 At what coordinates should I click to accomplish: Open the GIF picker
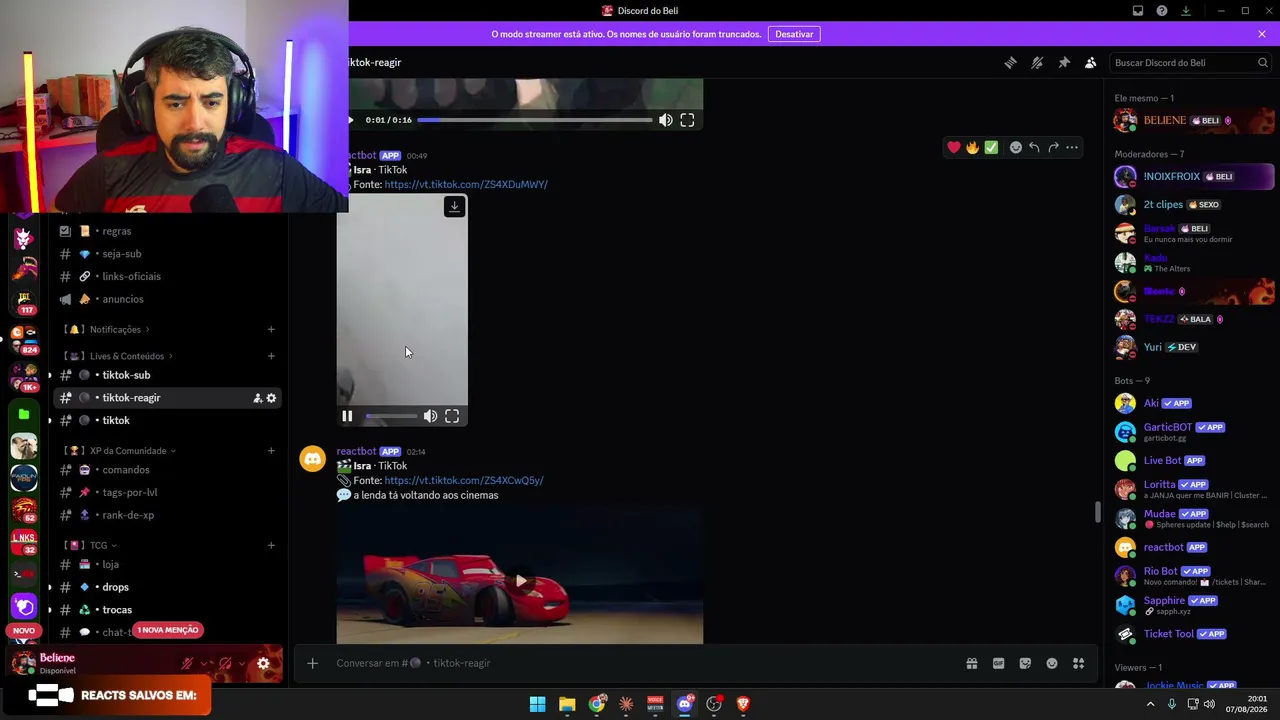(998, 663)
